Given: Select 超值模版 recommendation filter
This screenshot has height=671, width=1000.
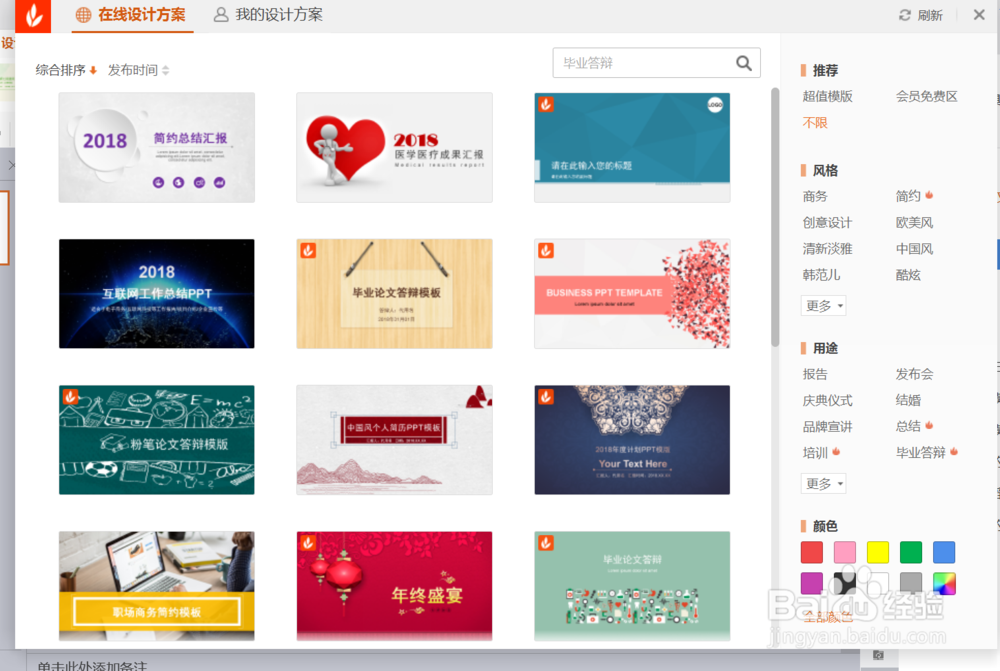Looking at the screenshot, I should [x=827, y=96].
